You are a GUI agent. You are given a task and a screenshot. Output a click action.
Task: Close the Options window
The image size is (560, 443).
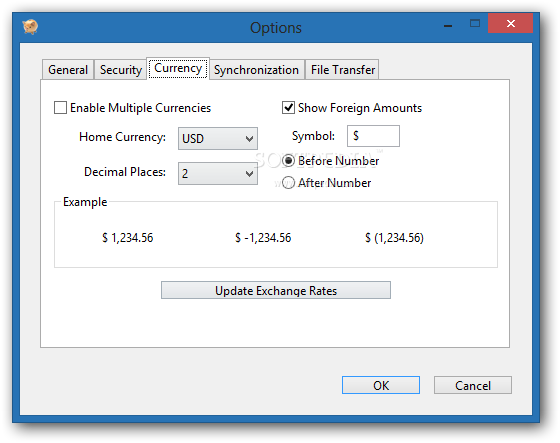point(510,24)
